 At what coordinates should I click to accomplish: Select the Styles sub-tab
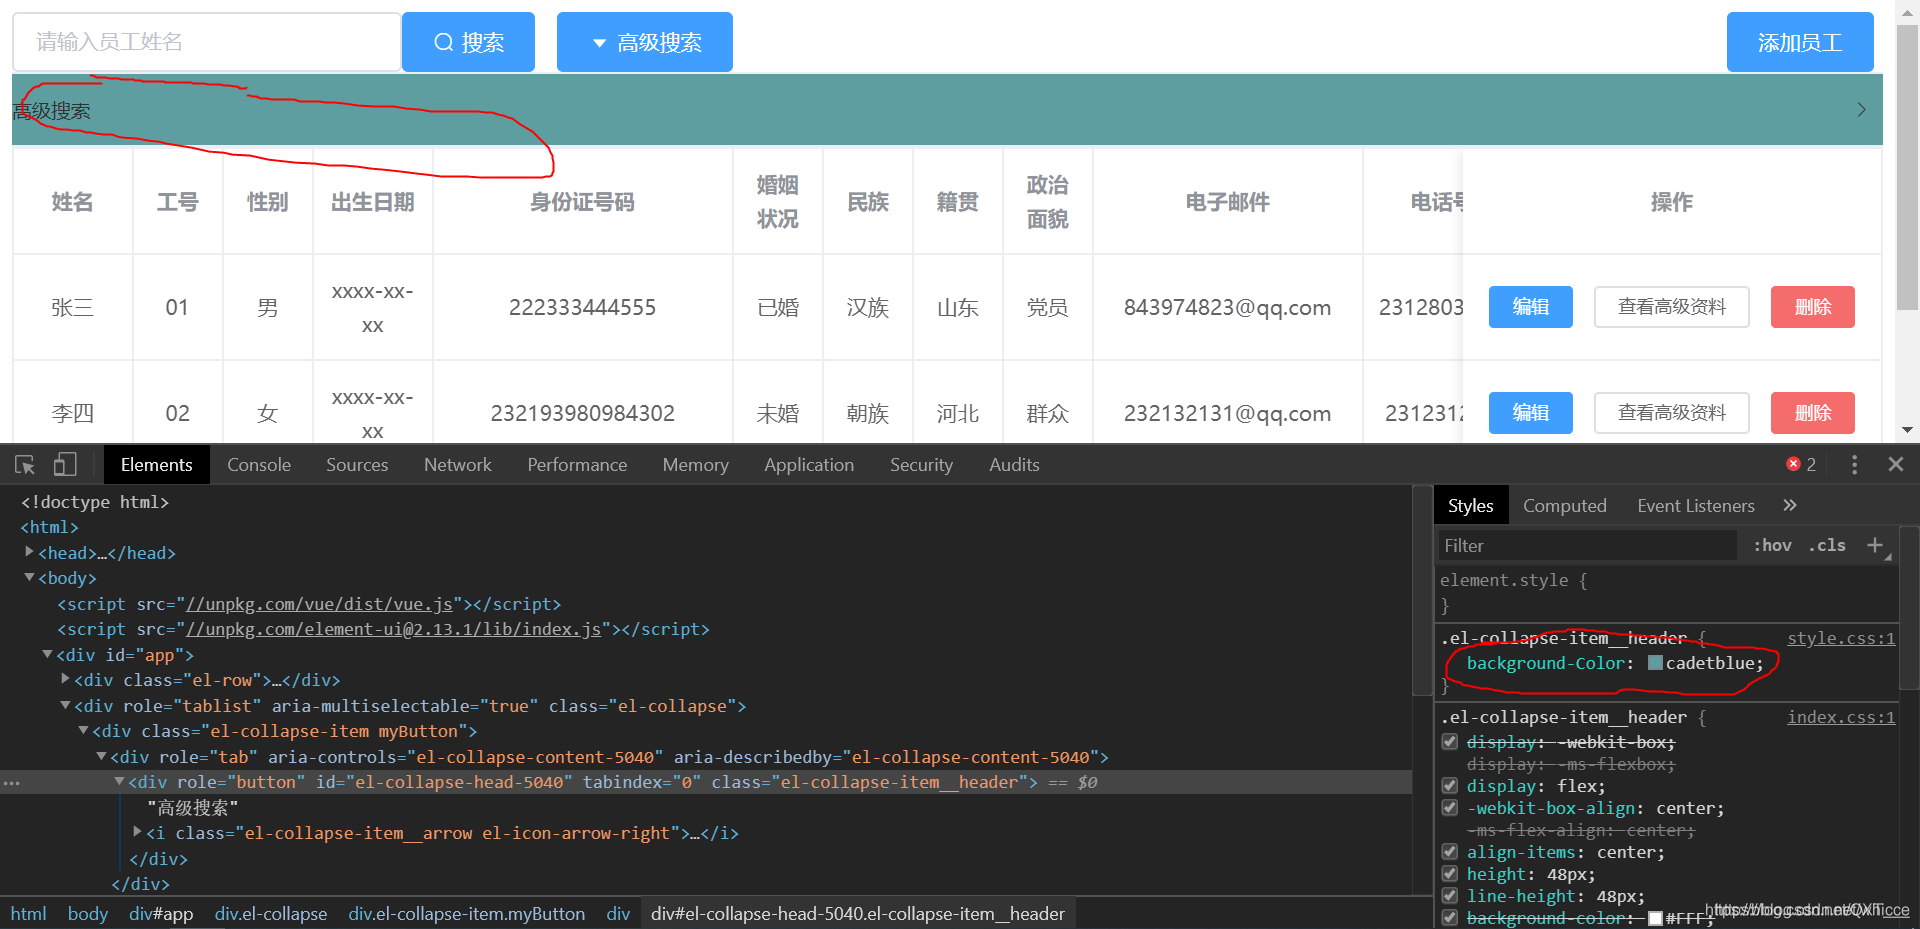point(1470,506)
